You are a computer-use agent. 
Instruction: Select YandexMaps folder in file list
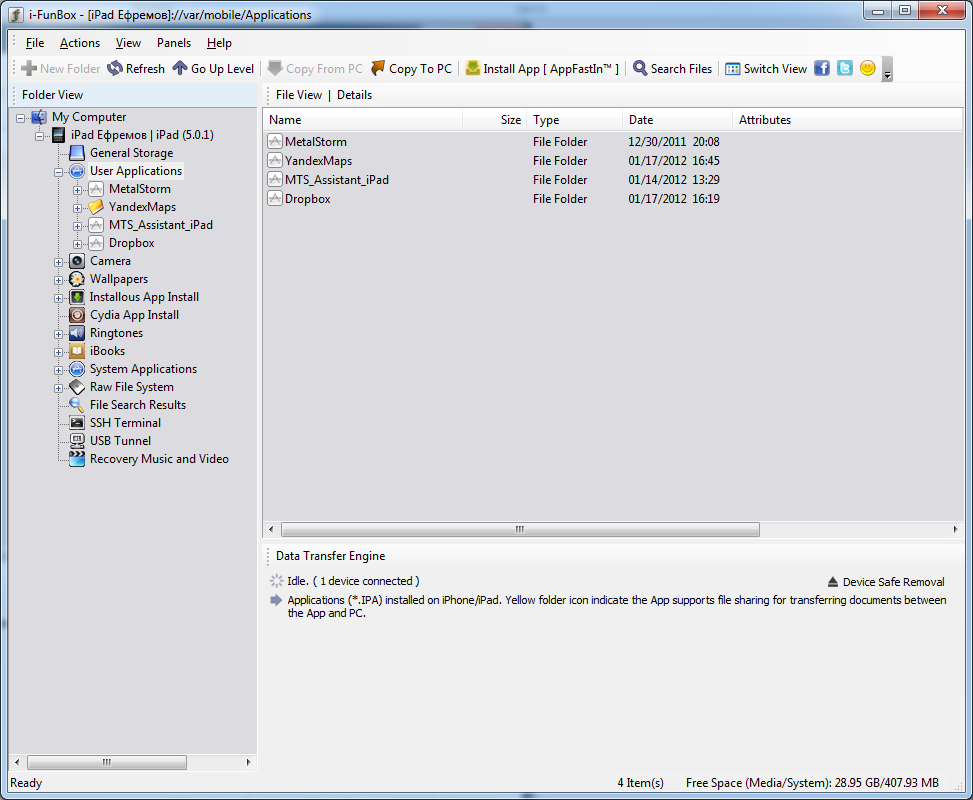point(318,161)
